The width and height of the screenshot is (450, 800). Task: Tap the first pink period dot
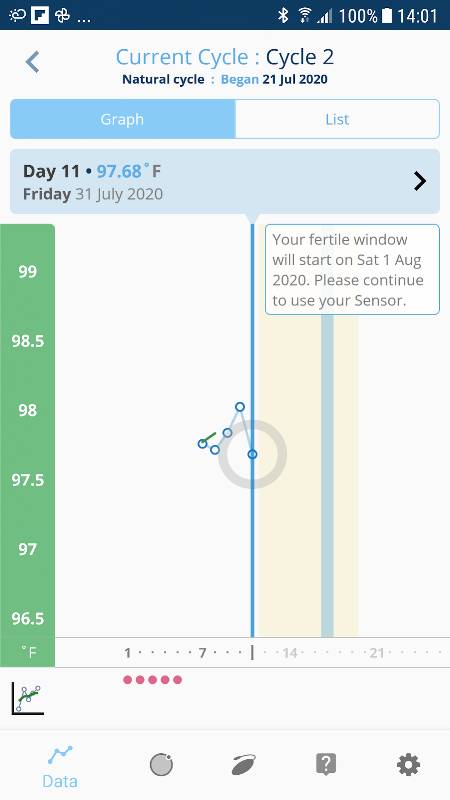coord(128,680)
